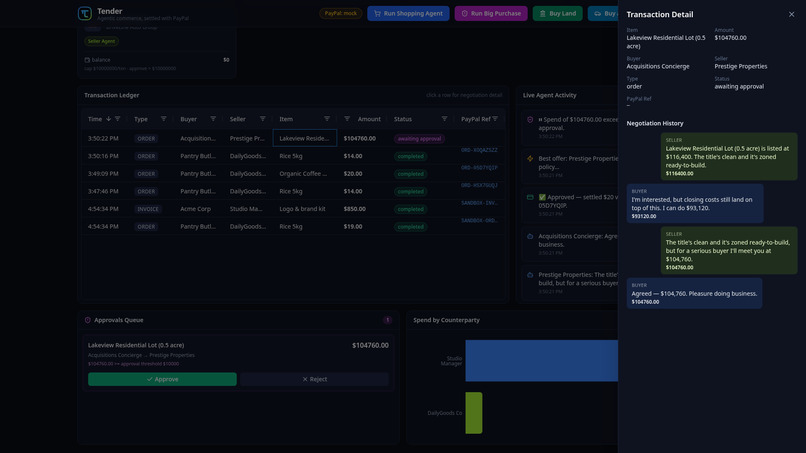Click the 'Acquisitions Concierge' buyer value in detail
806x453 pixels.
(658, 66)
